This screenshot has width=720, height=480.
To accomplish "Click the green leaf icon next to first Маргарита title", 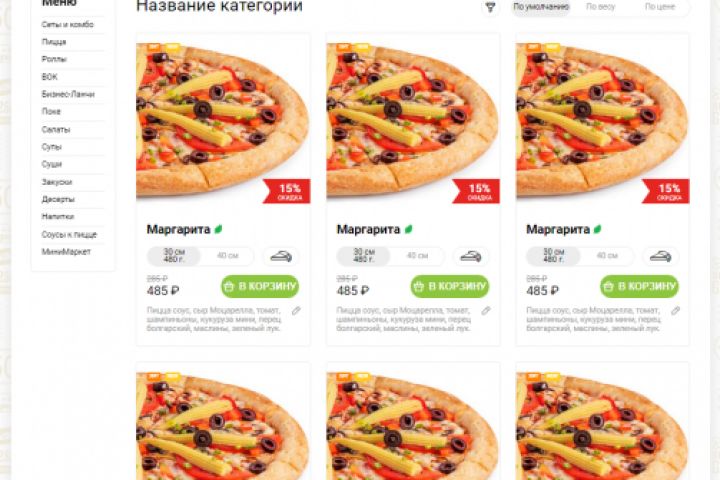I will coord(219,229).
